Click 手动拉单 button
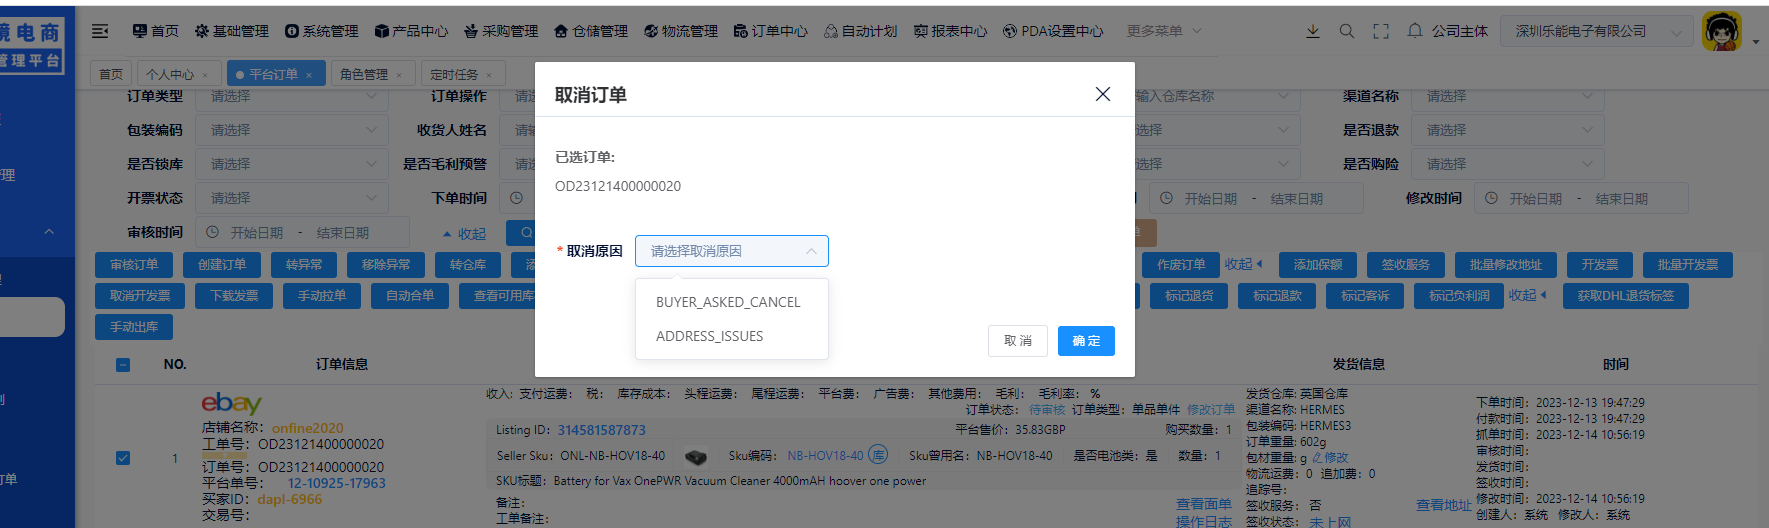 [x=322, y=296]
